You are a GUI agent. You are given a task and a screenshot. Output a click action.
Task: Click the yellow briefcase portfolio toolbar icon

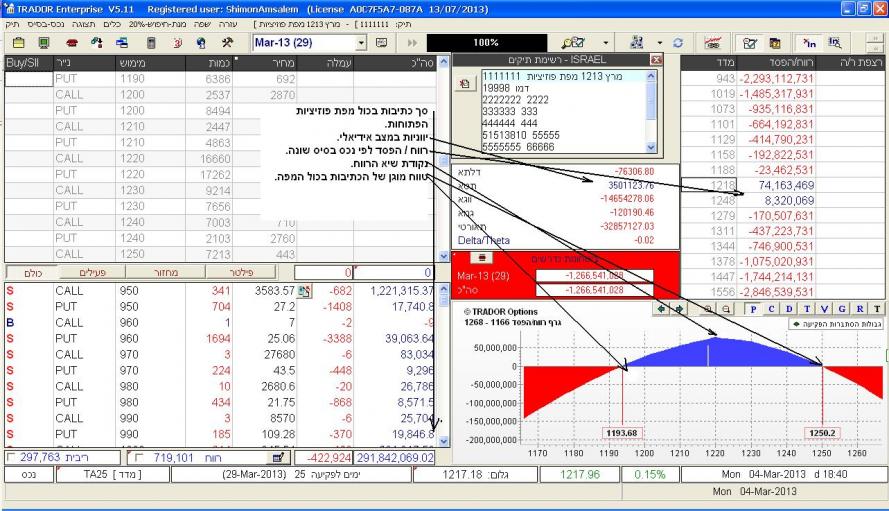[19, 43]
